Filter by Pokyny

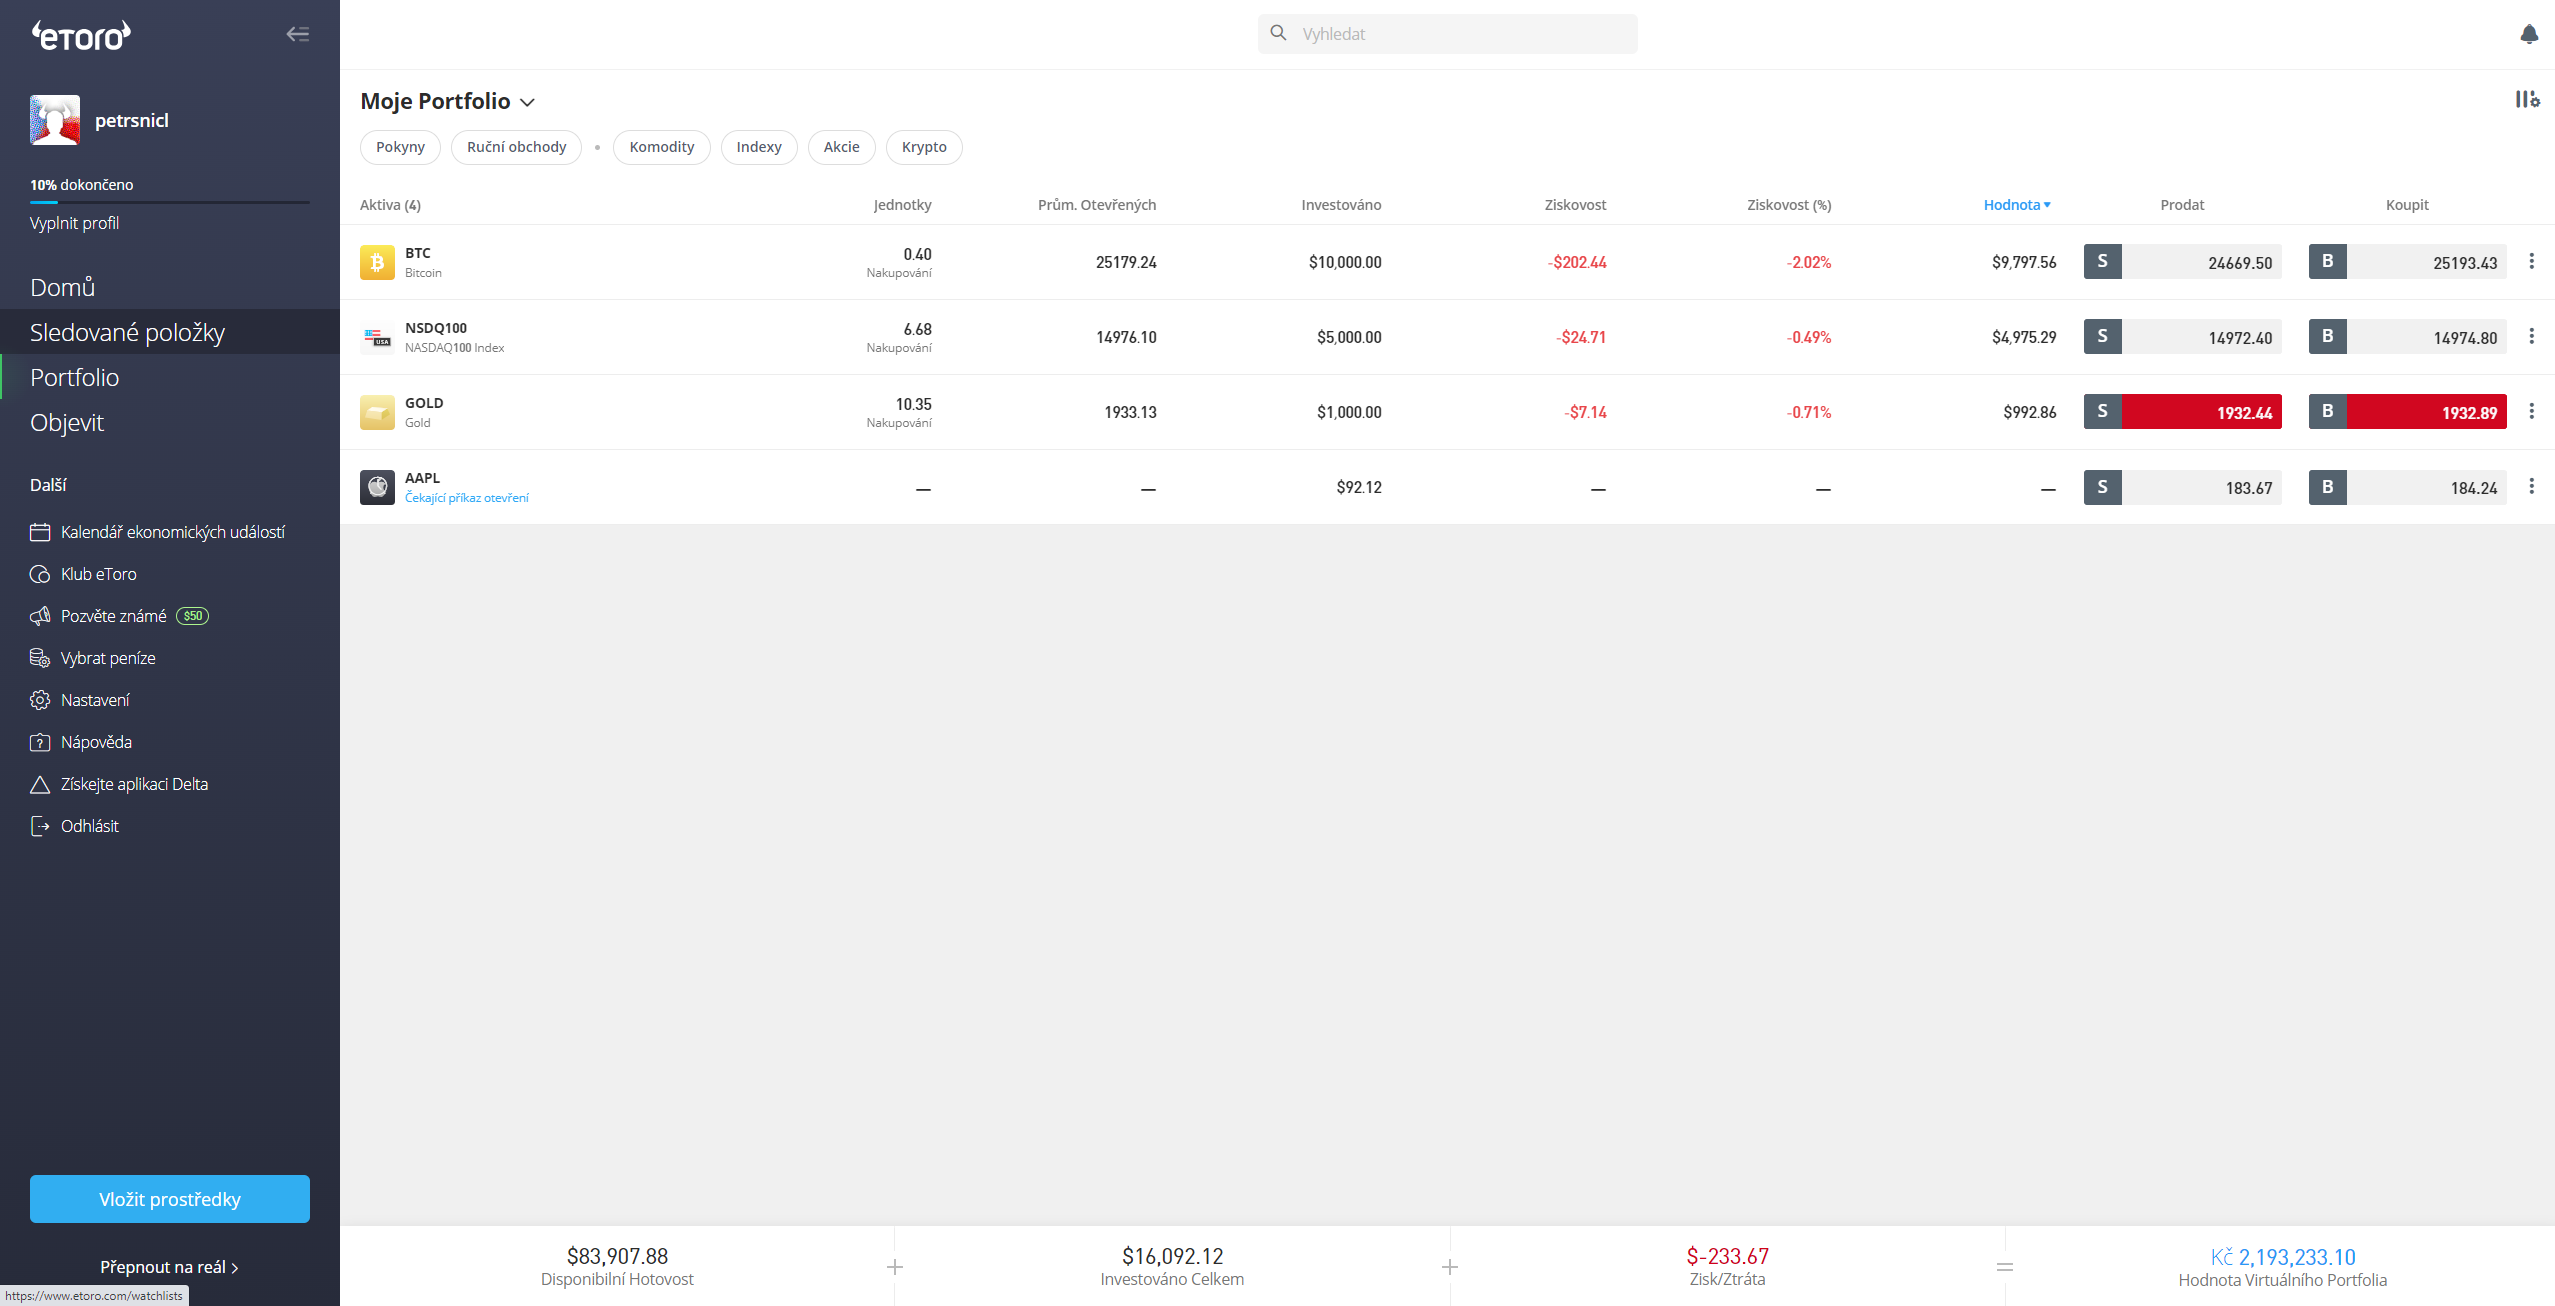pos(400,147)
